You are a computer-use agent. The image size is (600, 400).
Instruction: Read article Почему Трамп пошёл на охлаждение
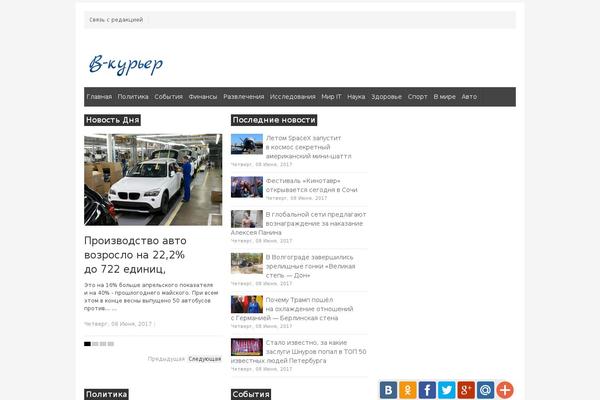click(x=292, y=309)
